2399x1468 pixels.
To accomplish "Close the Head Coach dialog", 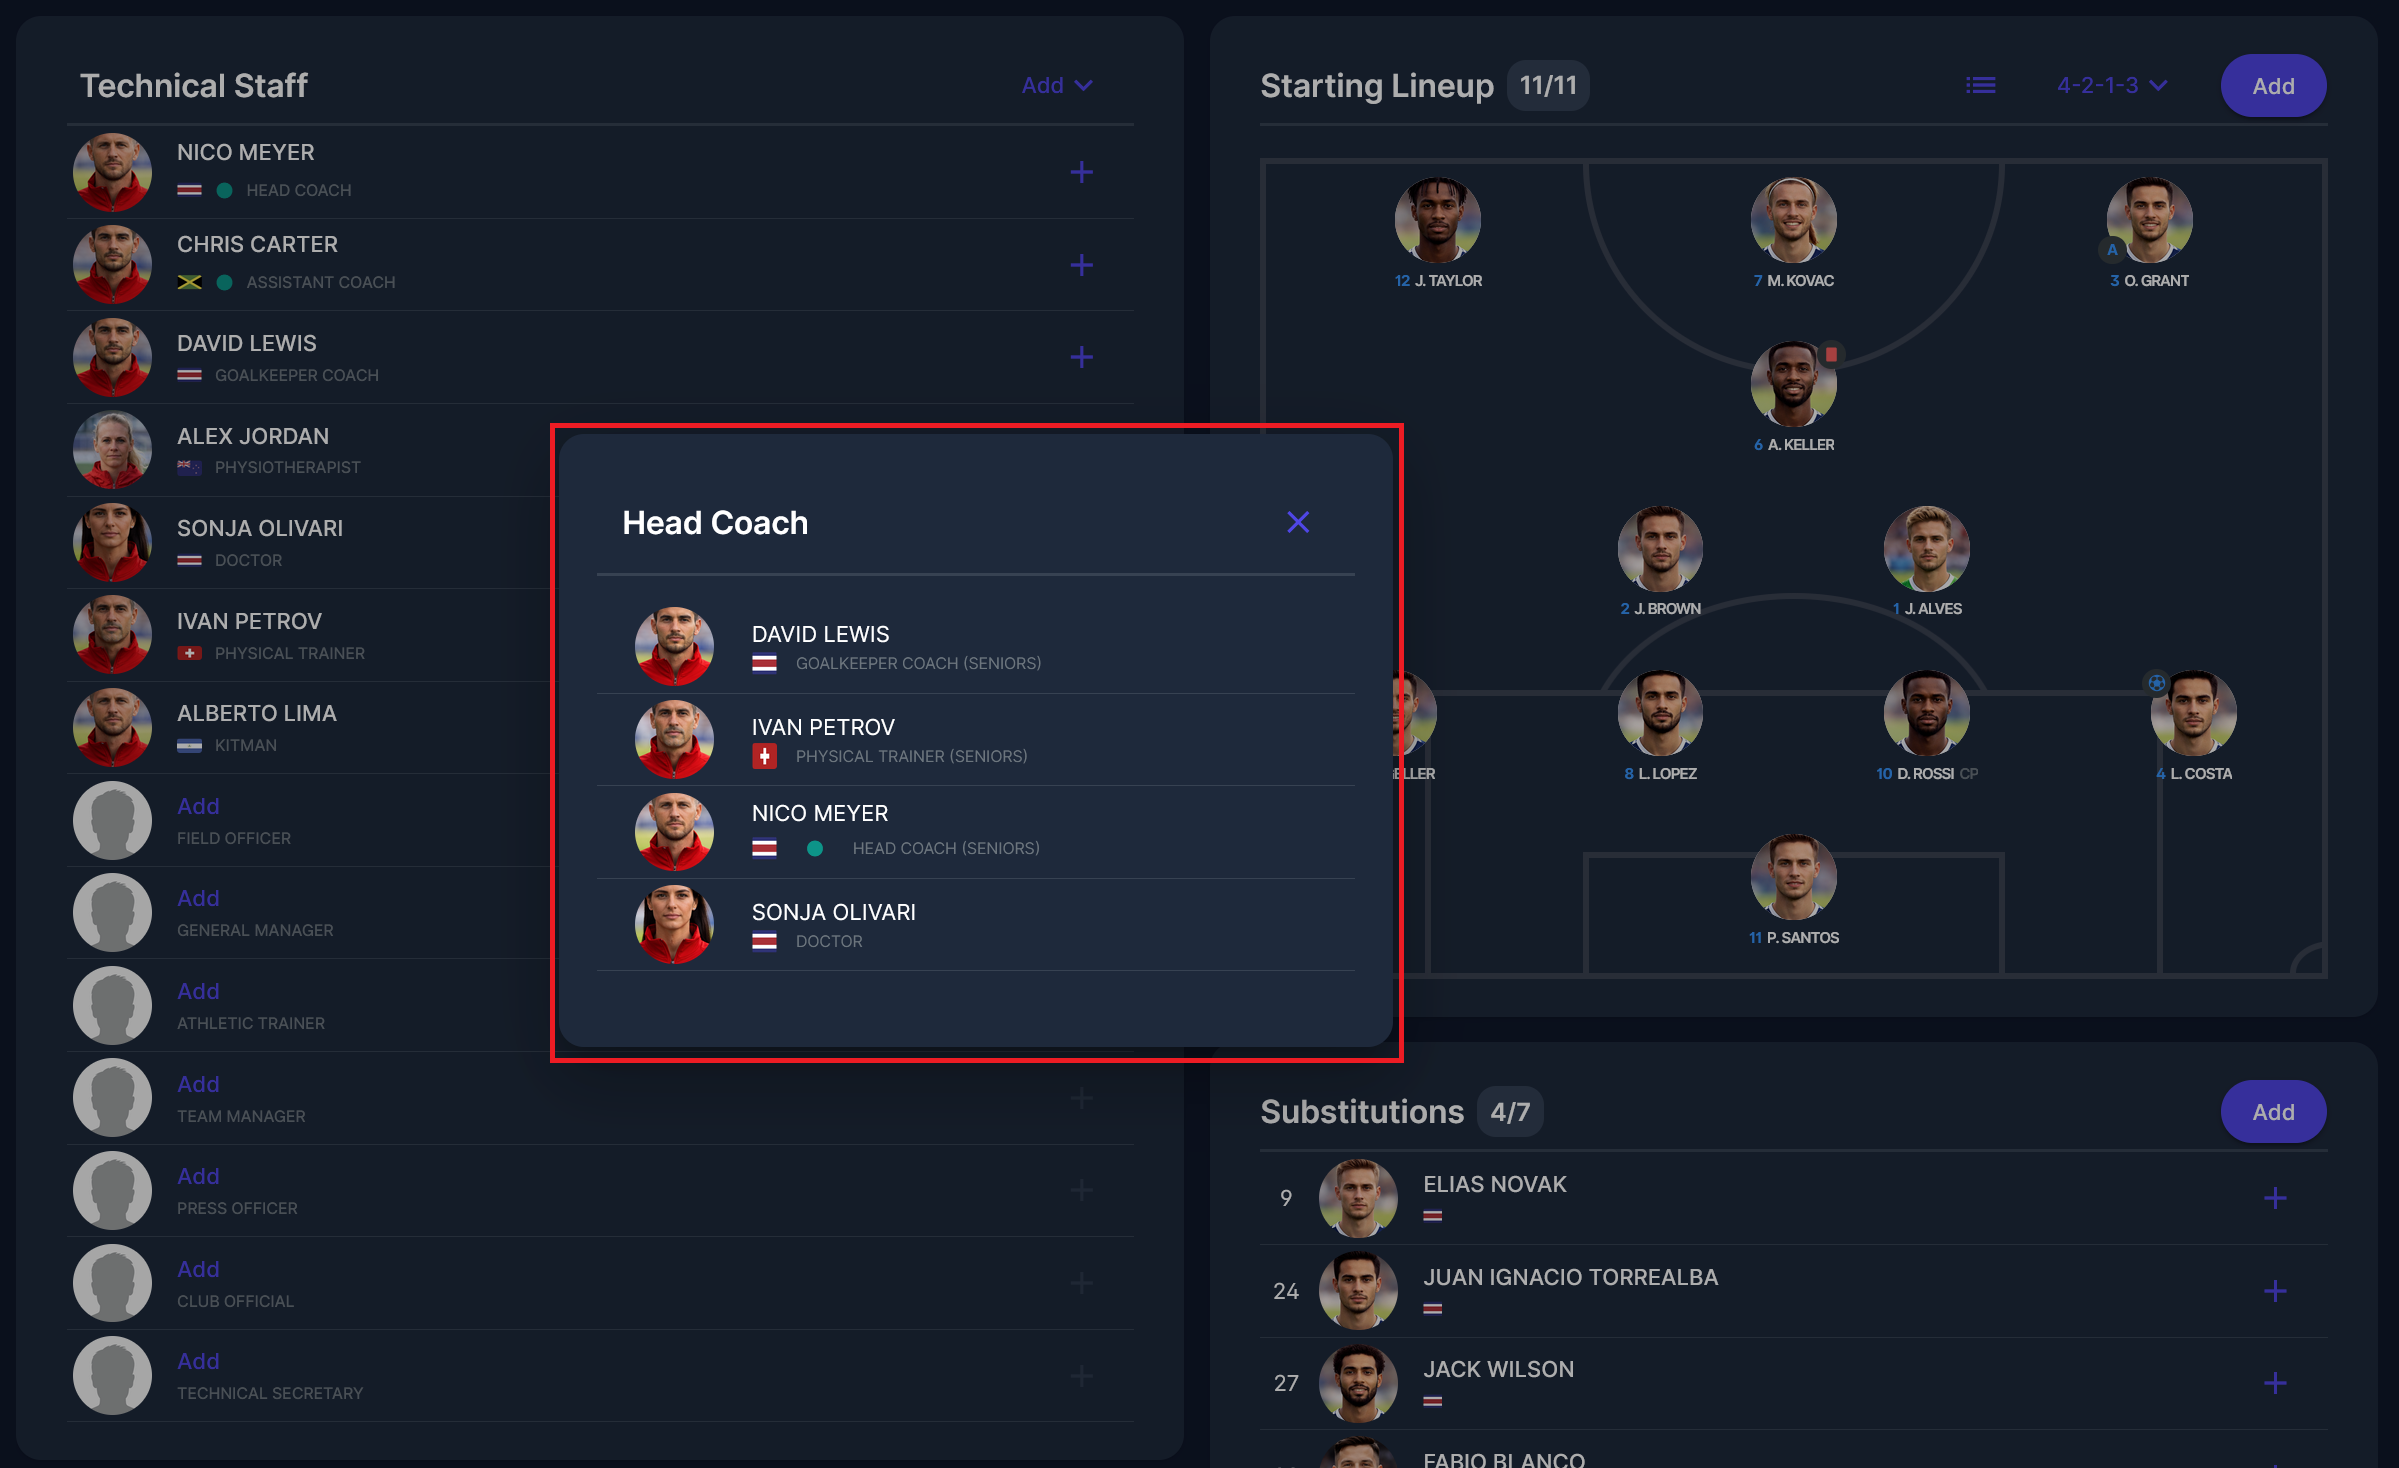I will point(1297,522).
